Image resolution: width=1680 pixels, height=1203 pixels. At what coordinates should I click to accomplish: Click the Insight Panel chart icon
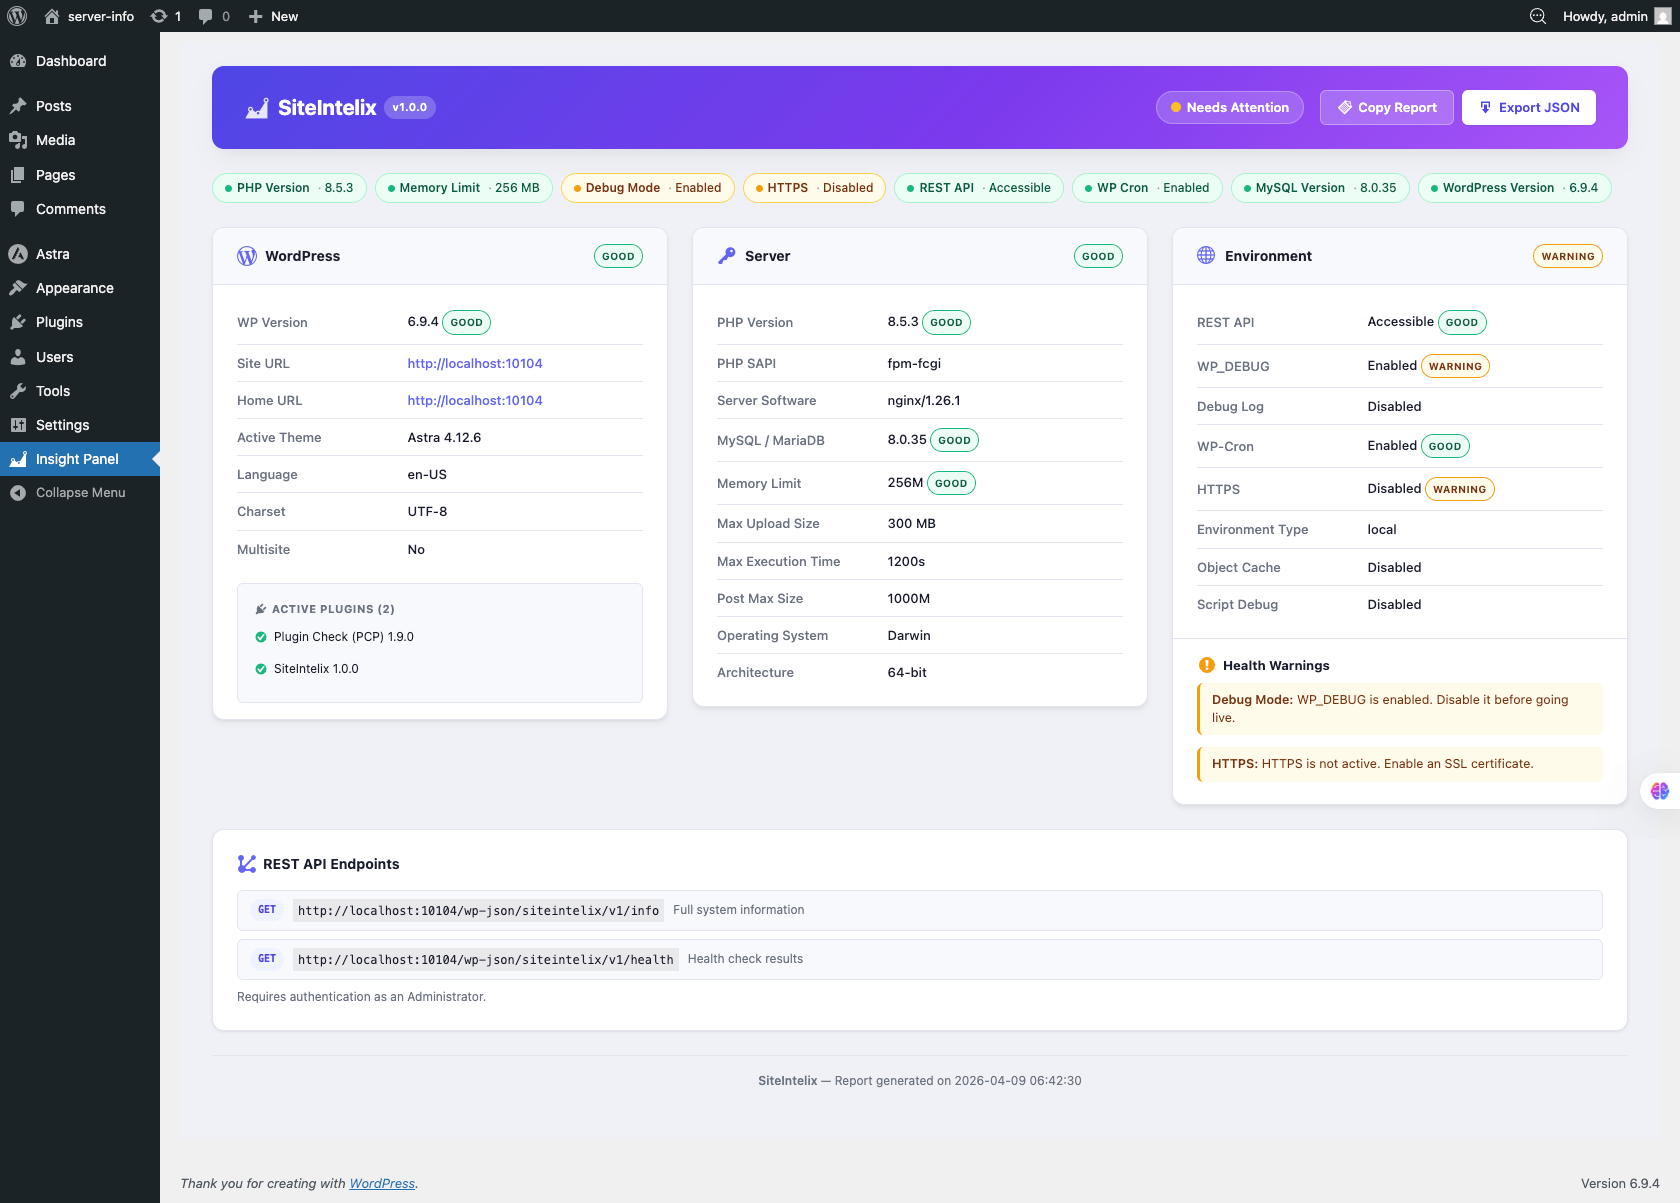pyautogui.click(x=18, y=459)
